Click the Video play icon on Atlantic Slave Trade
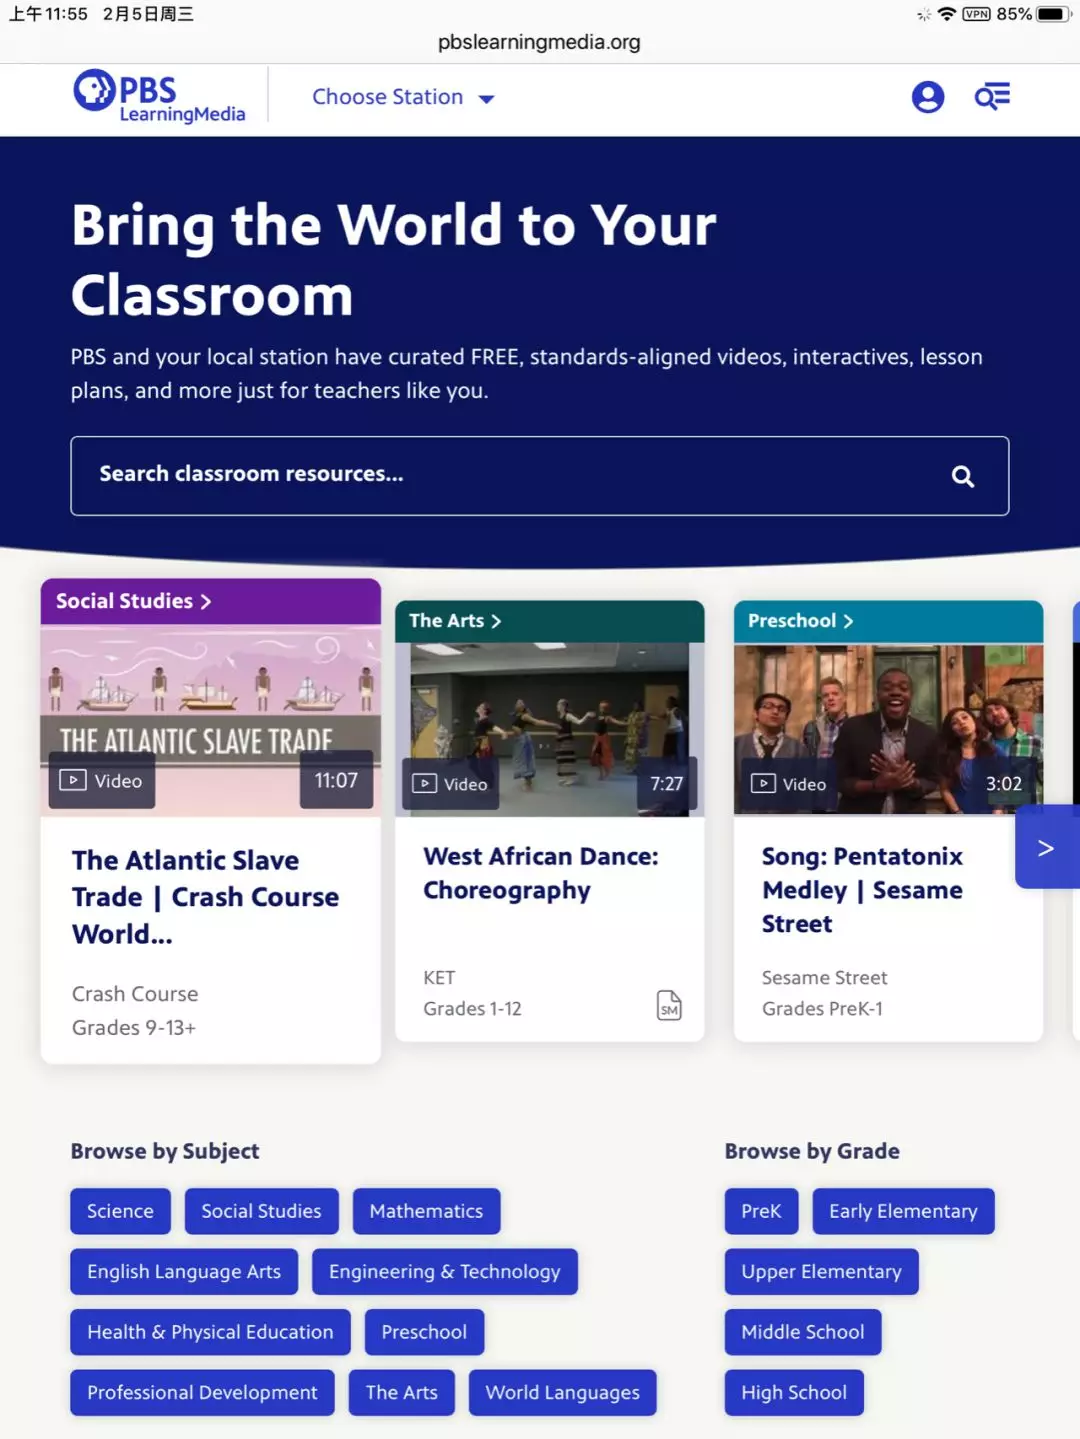Viewport: 1080px width, 1439px height. 73,780
